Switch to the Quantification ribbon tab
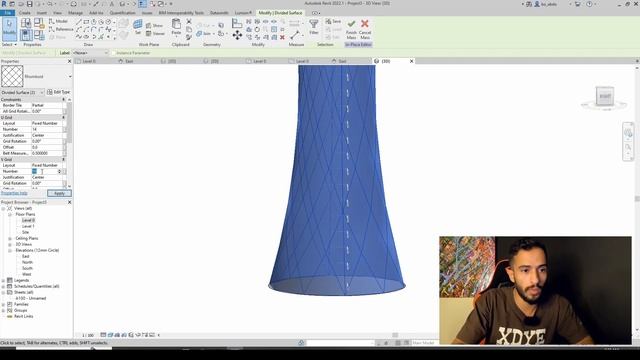The width and height of the screenshot is (640, 360). 122,13
